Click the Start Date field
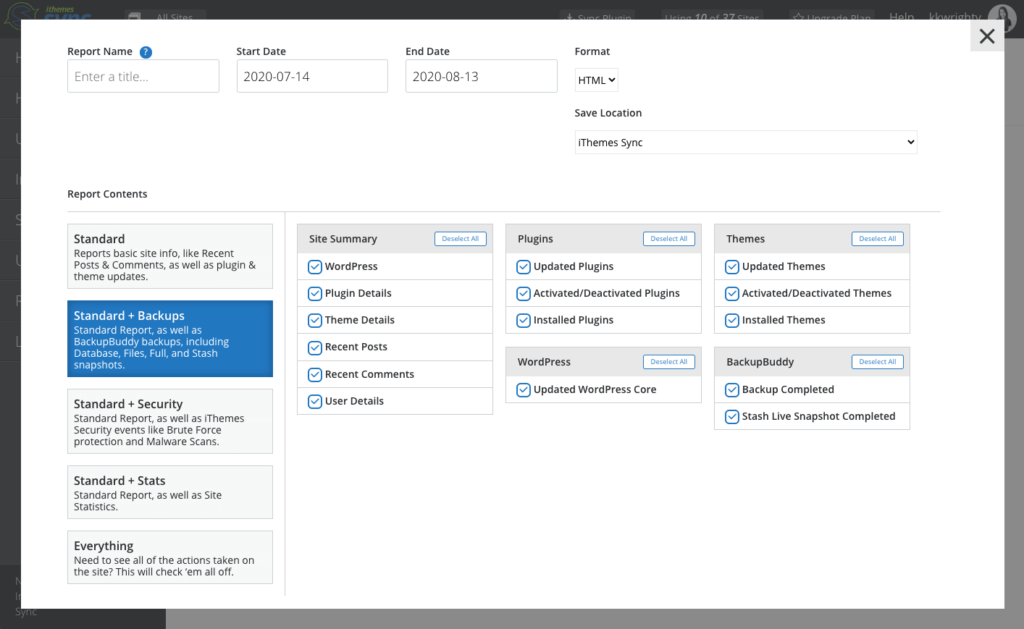 click(x=312, y=76)
